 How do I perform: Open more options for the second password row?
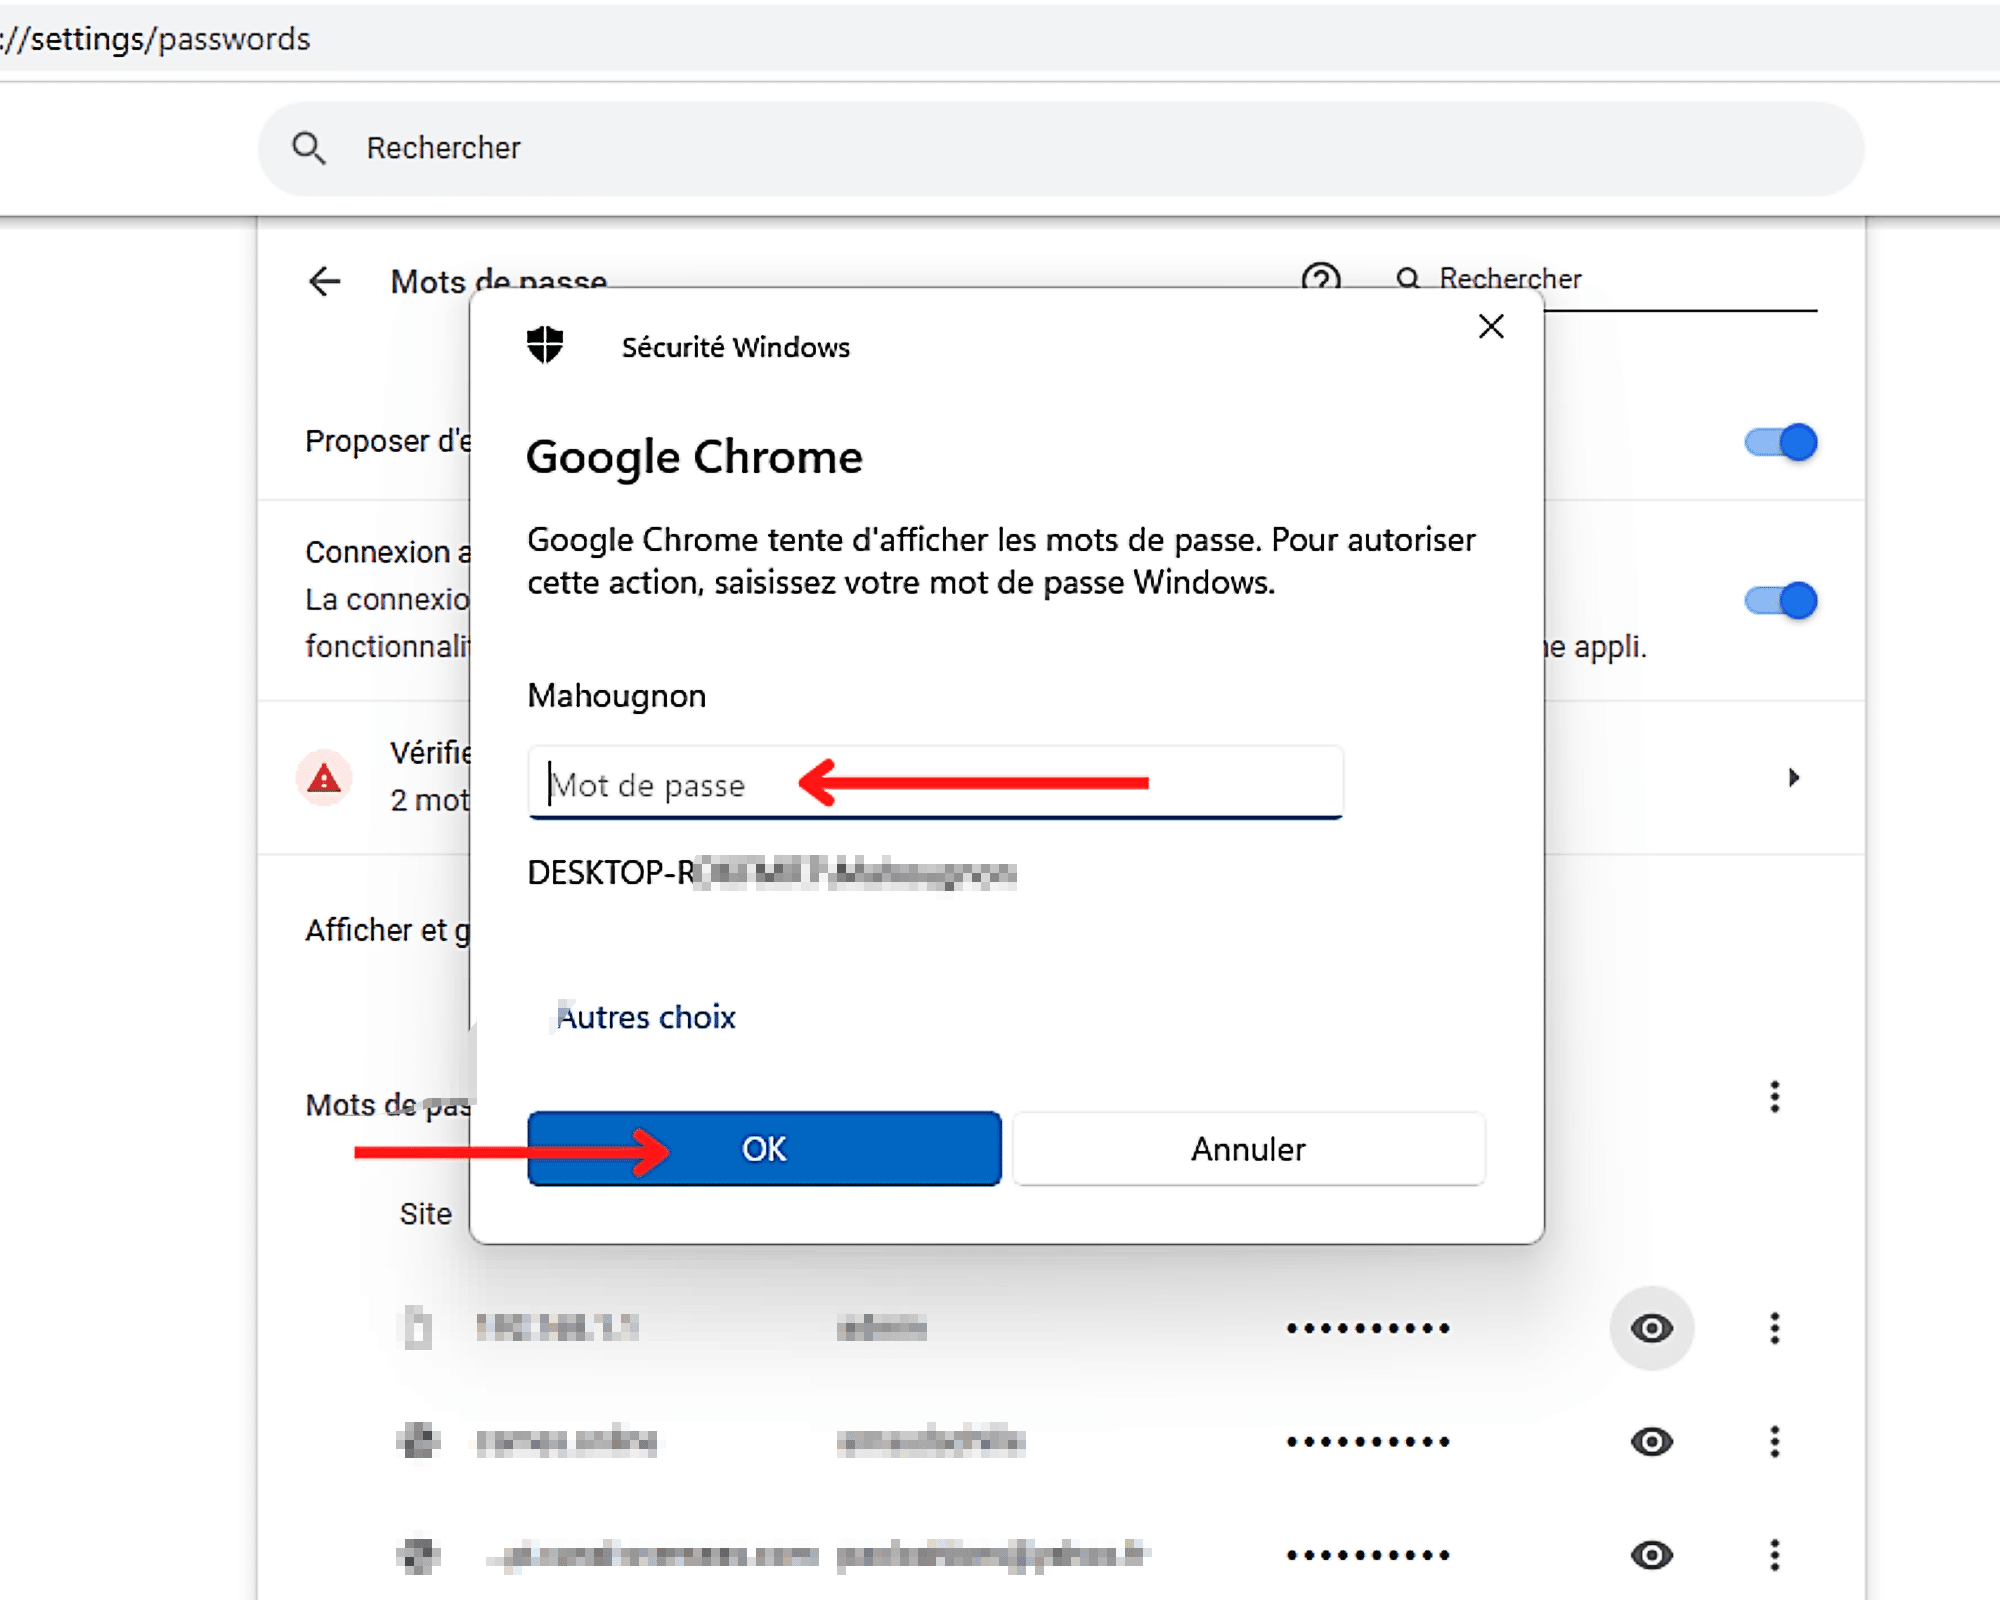[1775, 1441]
